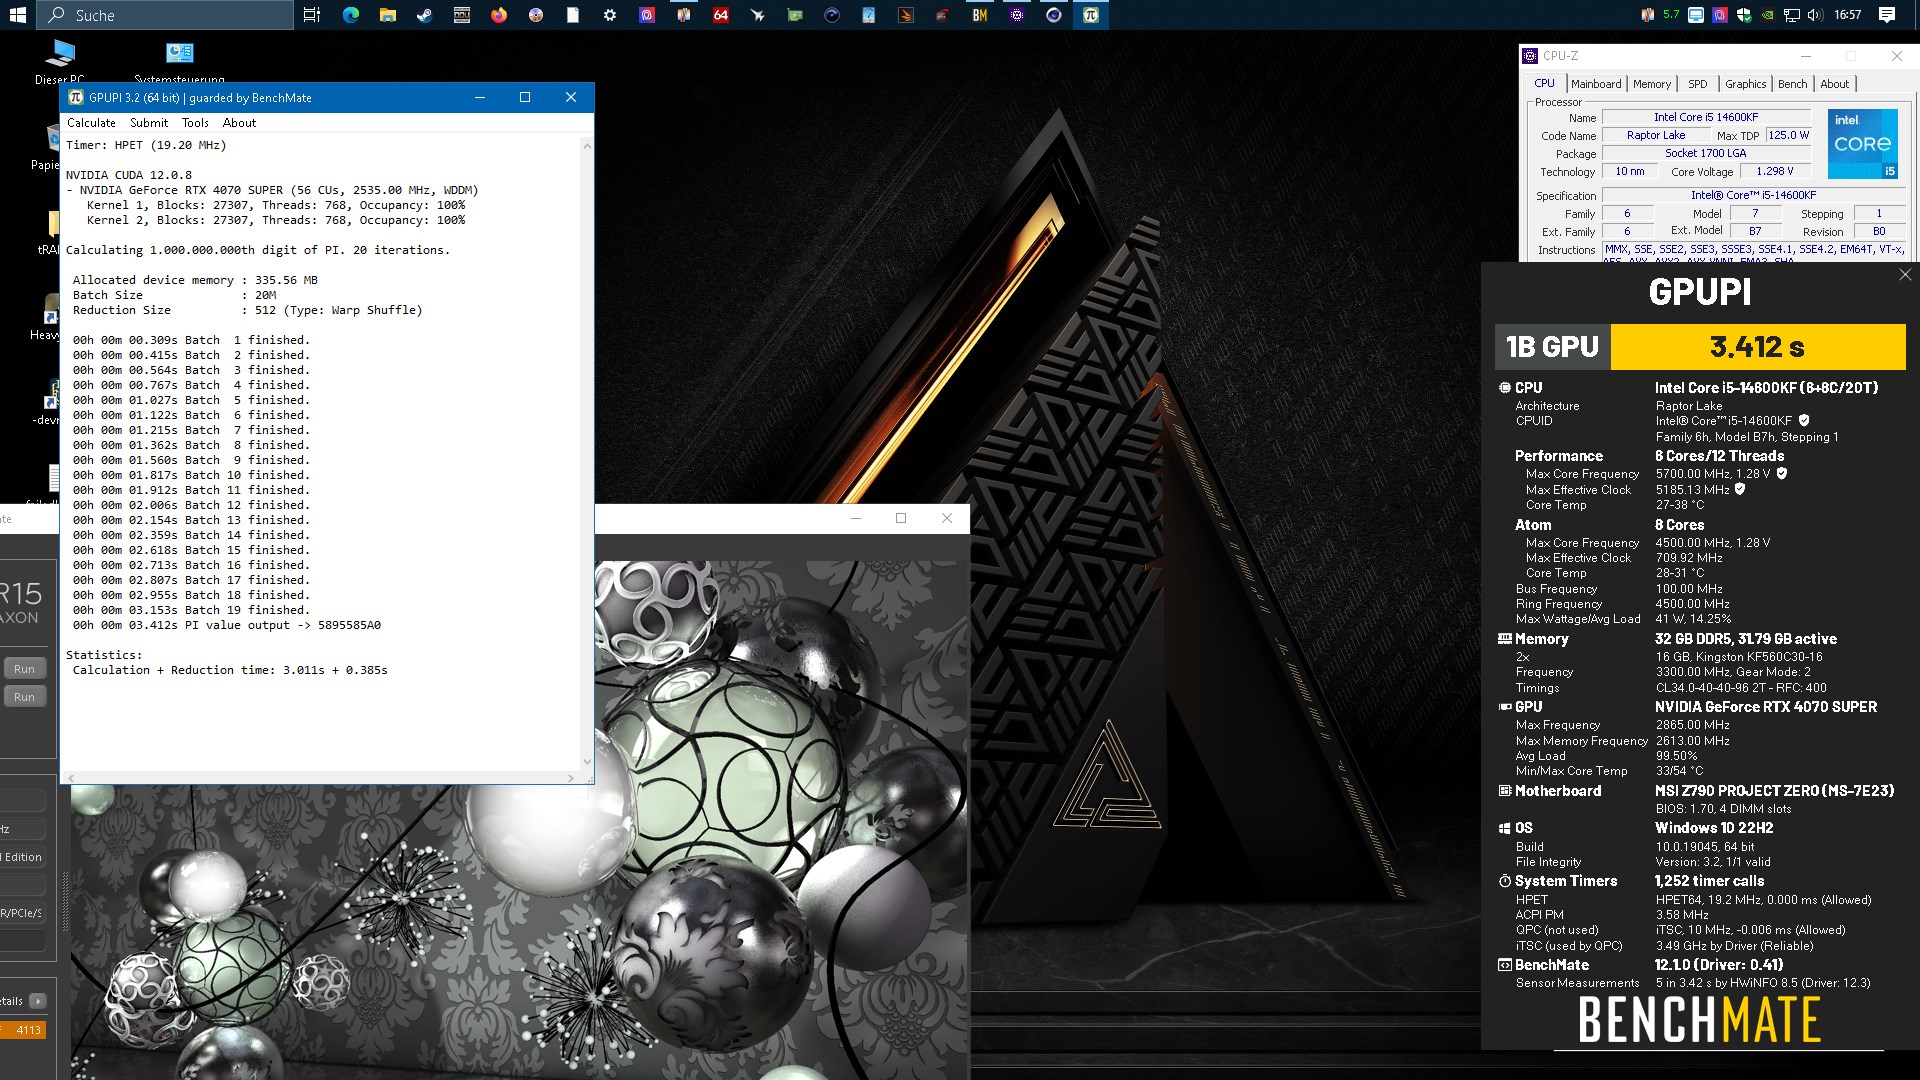This screenshot has width=1920, height=1080.
Task: Minimize the Cinebench render window
Action: [856, 518]
